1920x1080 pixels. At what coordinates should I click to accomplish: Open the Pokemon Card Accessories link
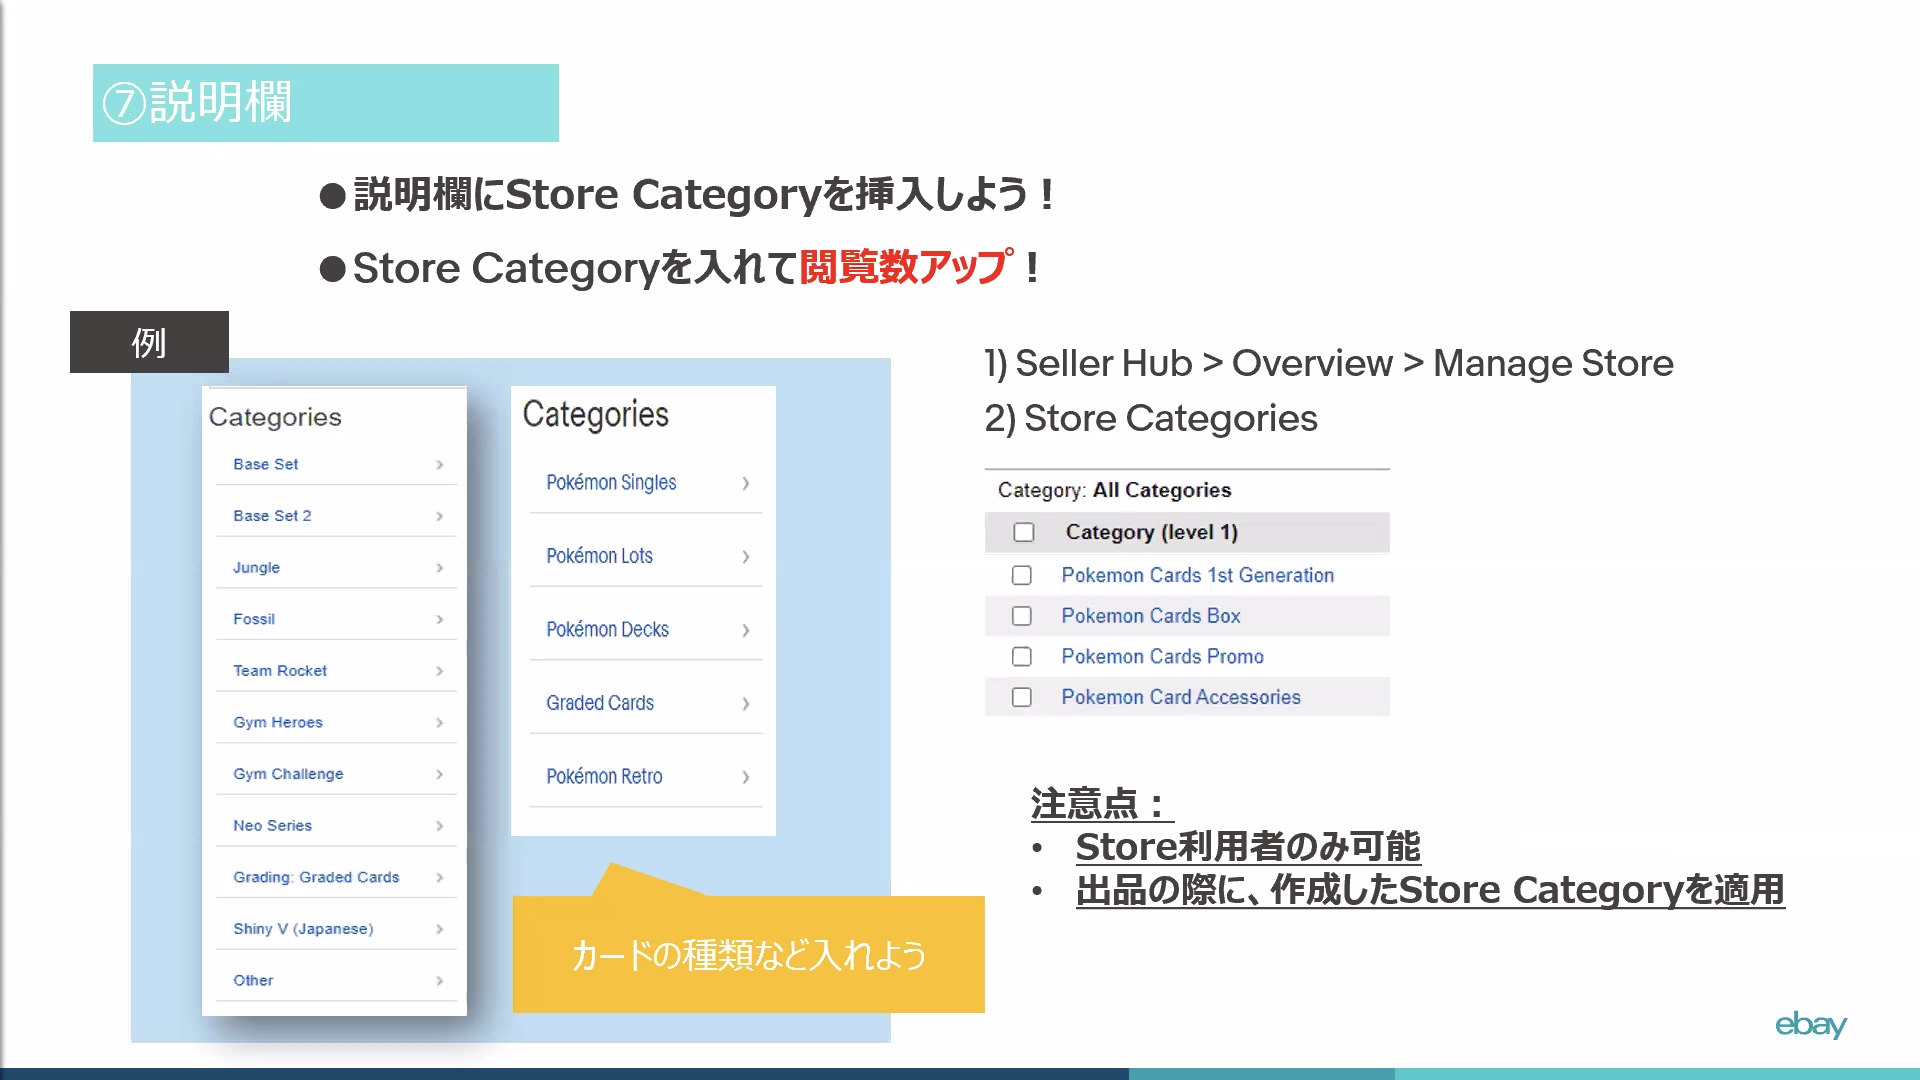click(1180, 697)
